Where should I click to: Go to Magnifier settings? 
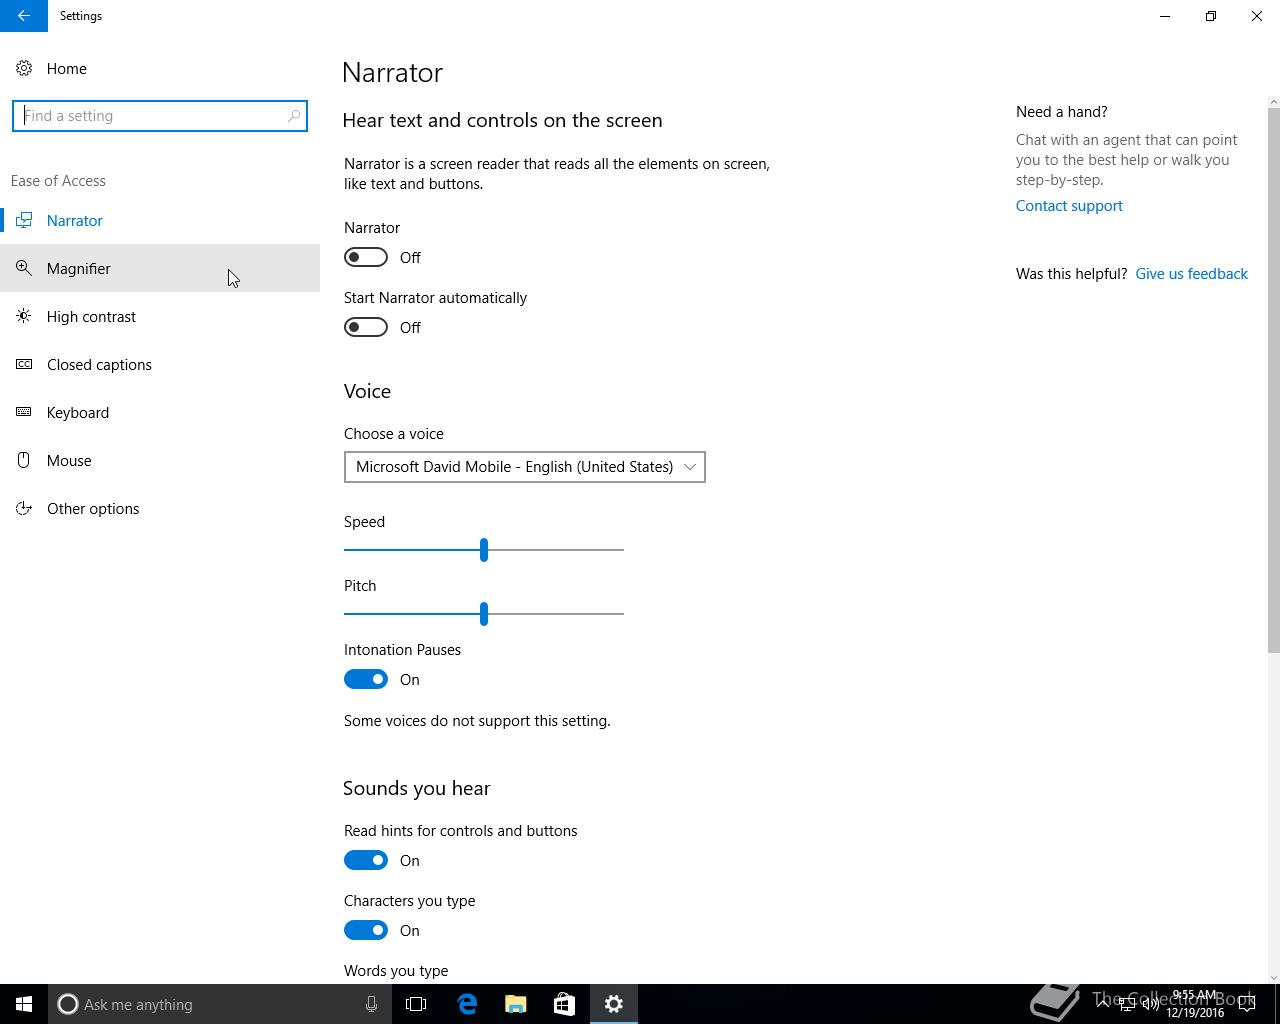pyautogui.click(x=160, y=268)
